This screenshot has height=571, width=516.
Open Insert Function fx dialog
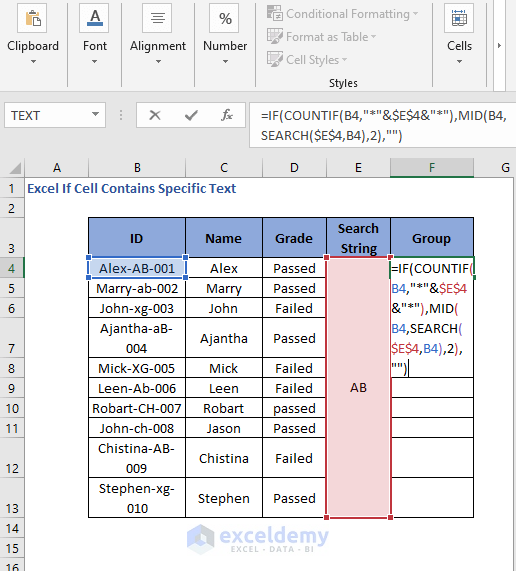[227, 115]
